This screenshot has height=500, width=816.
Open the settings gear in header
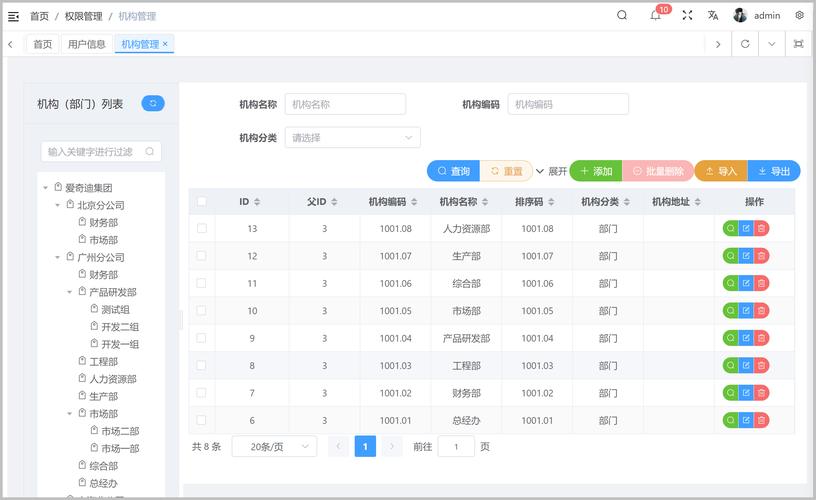pyautogui.click(x=799, y=15)
